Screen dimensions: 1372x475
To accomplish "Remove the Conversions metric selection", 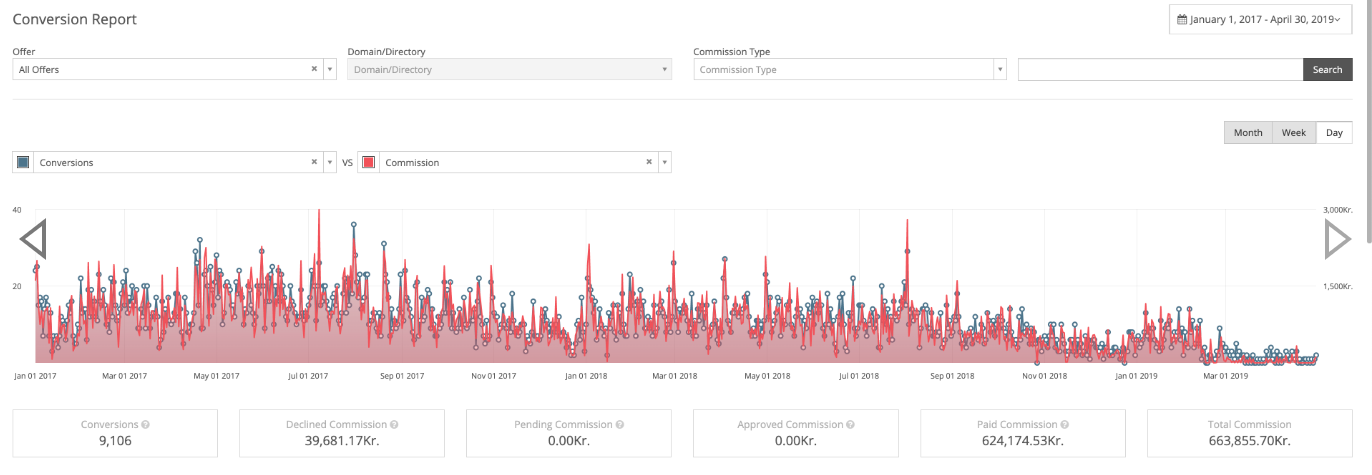I will [x=314, y=162].
